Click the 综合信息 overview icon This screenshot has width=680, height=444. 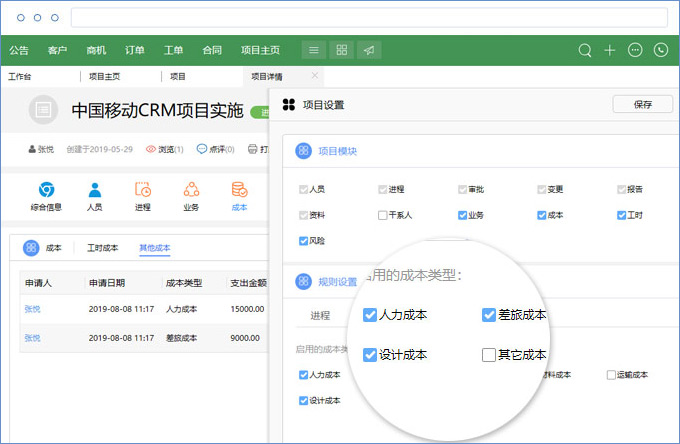(x=46, y=190)
